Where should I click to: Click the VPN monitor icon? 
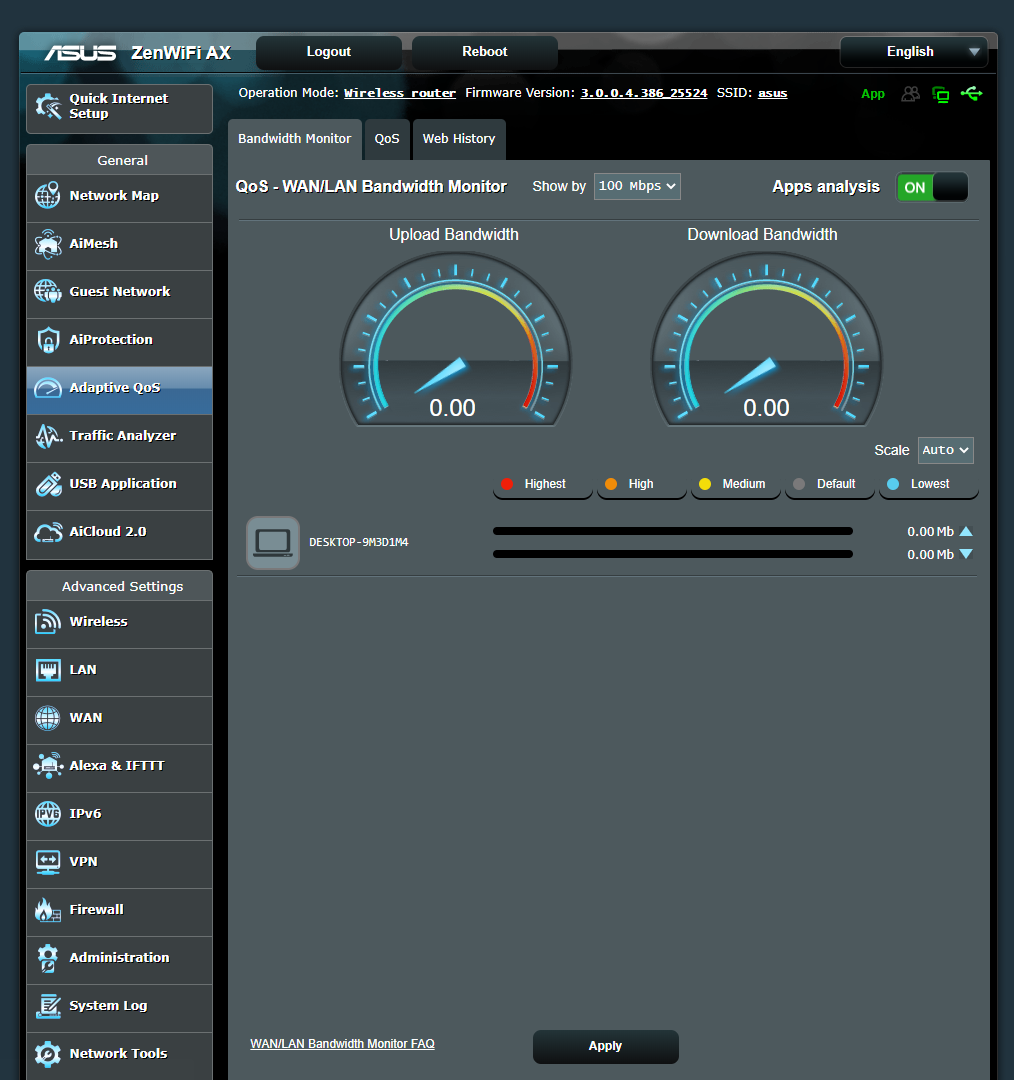tap(48, 862)
